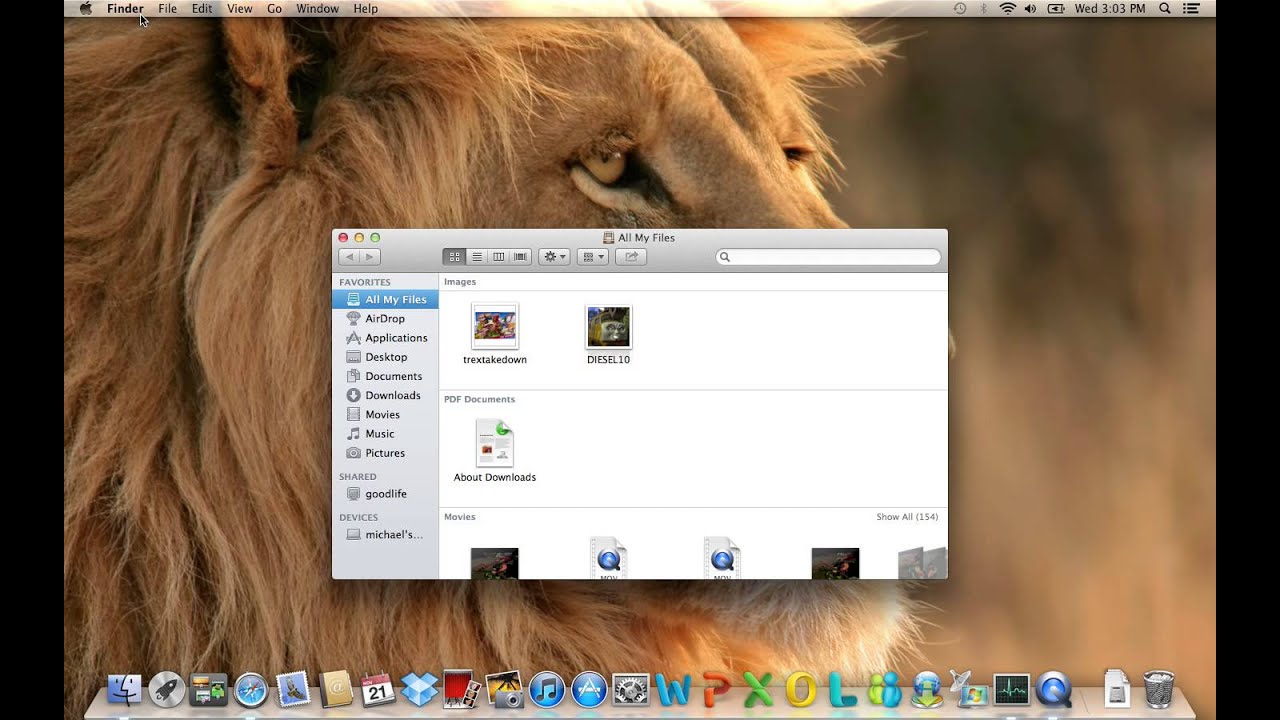Select the Movies item in Favorites
Image resolution: width=1280 pixels, height=720 pixels.
[381, 414]
